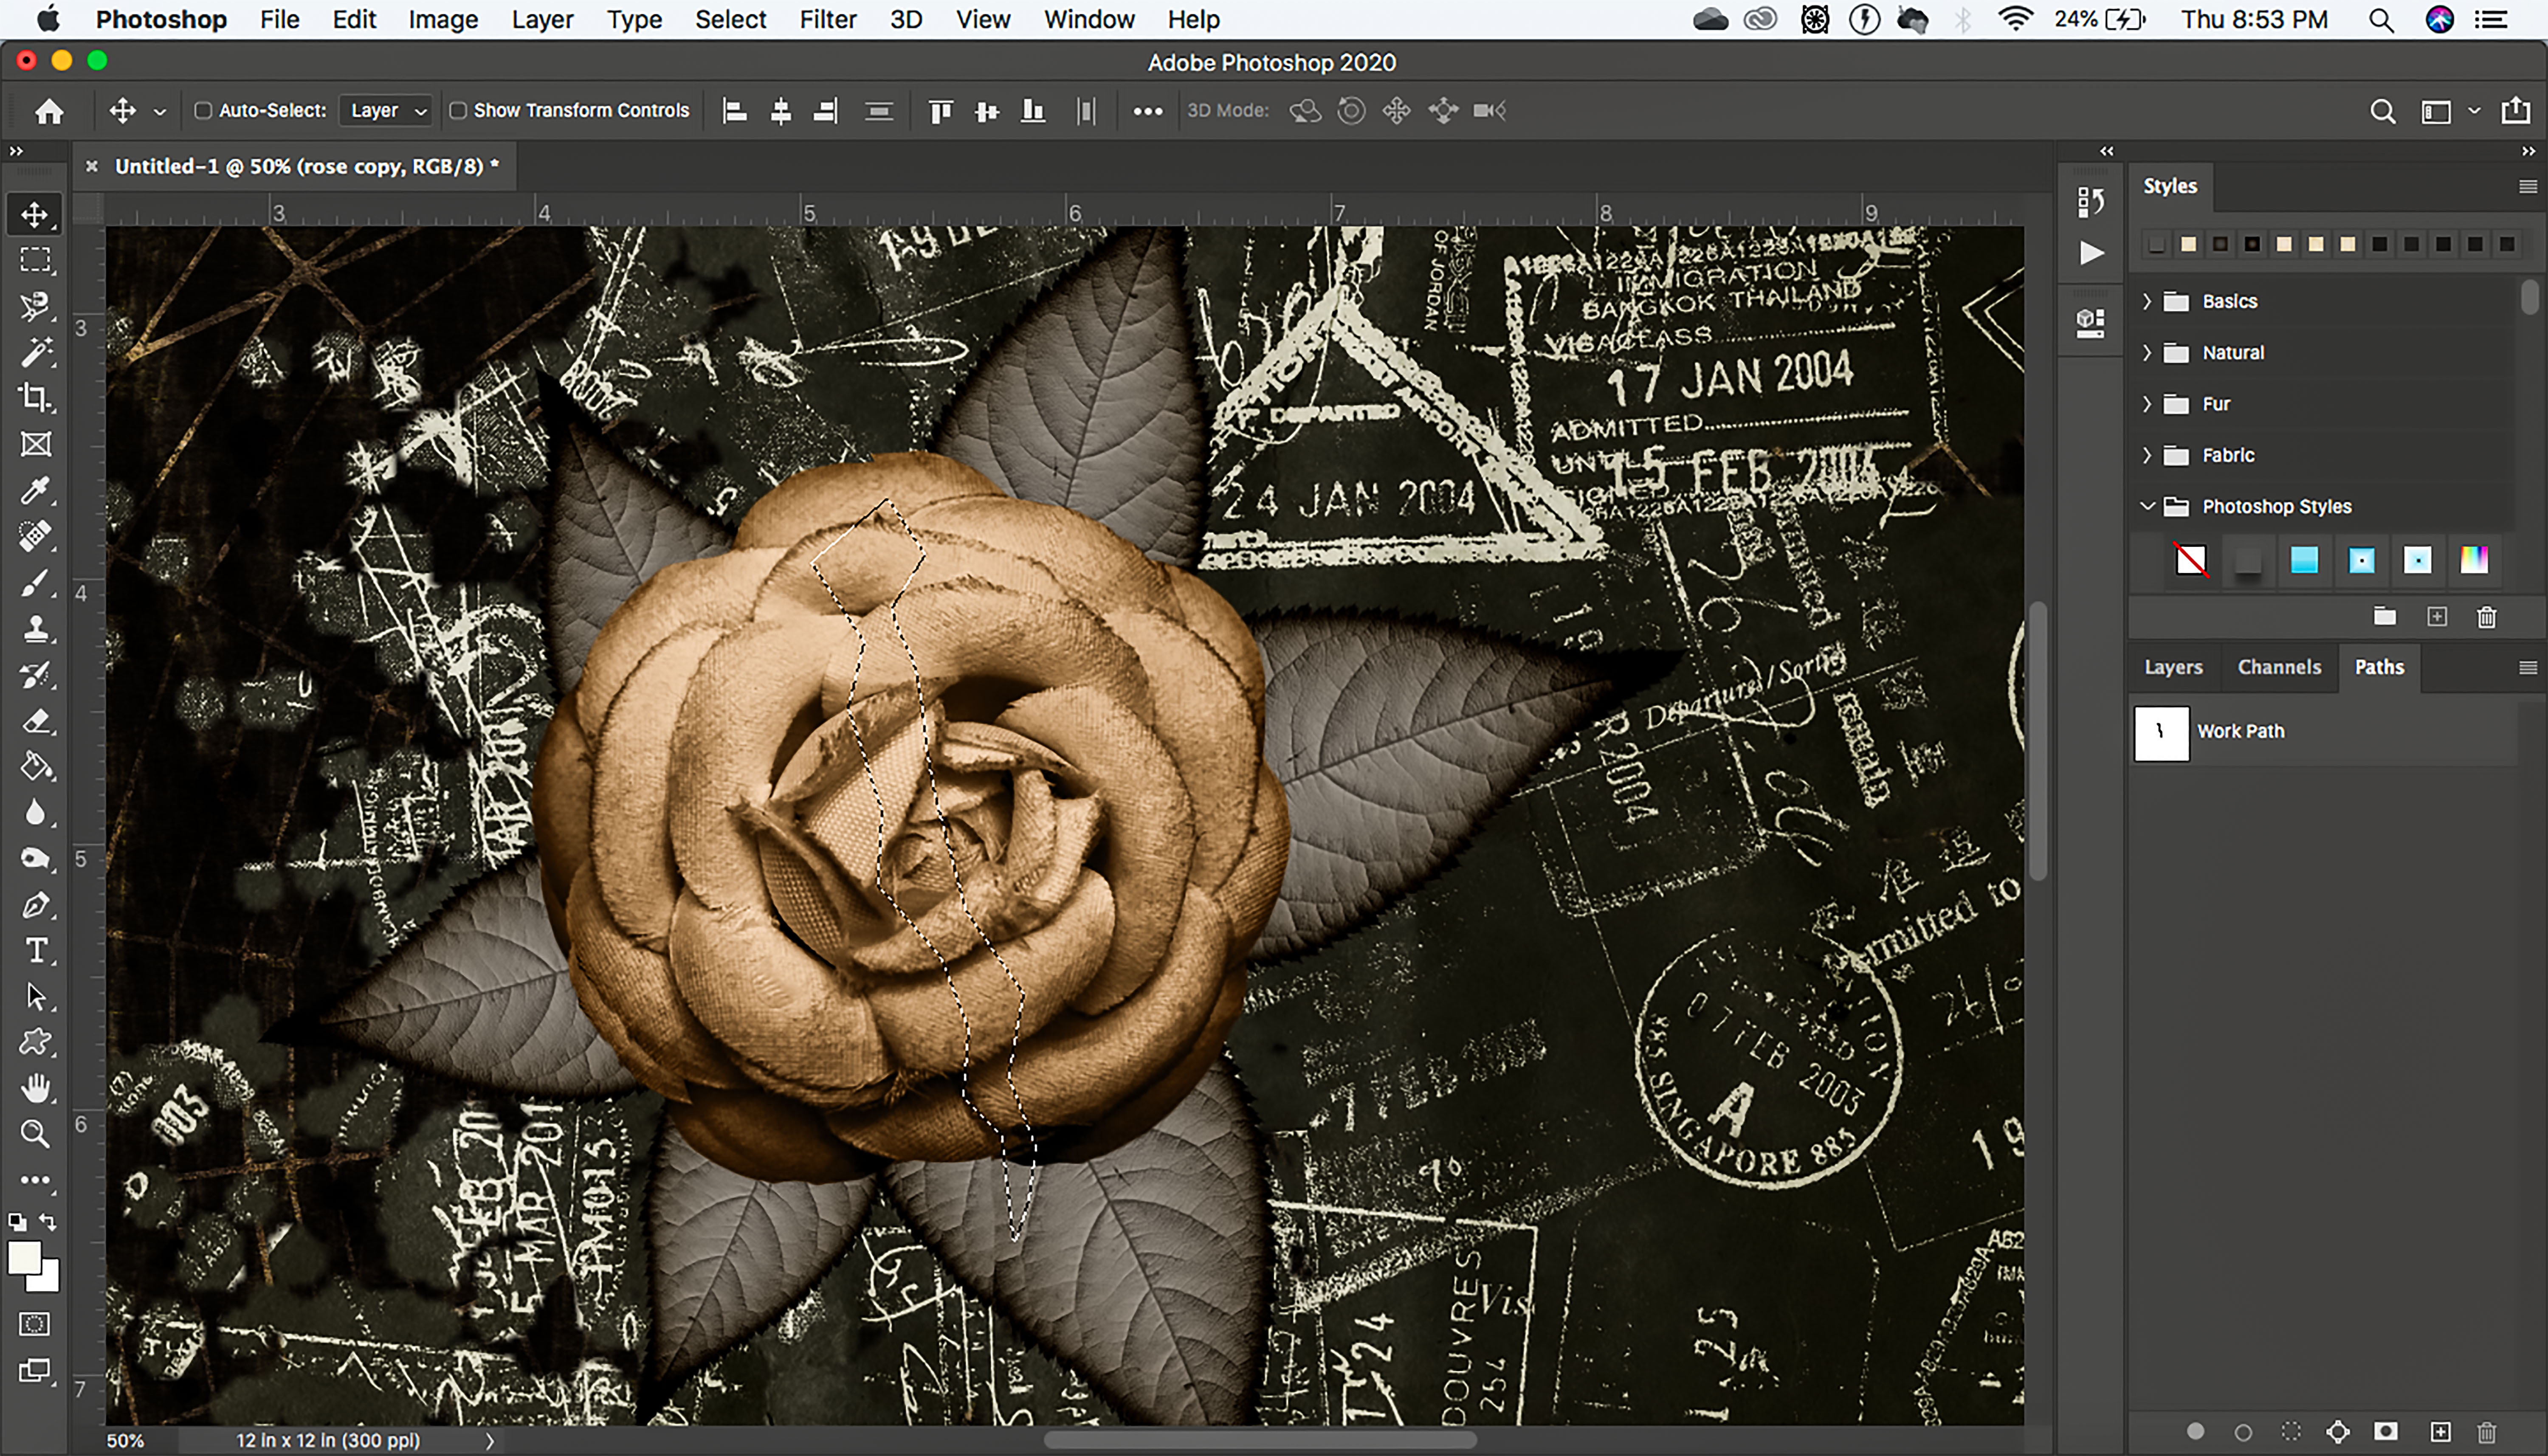Select the Work Path entry
This screenshot has width=2548, height=1456.
click(2240, 732)
